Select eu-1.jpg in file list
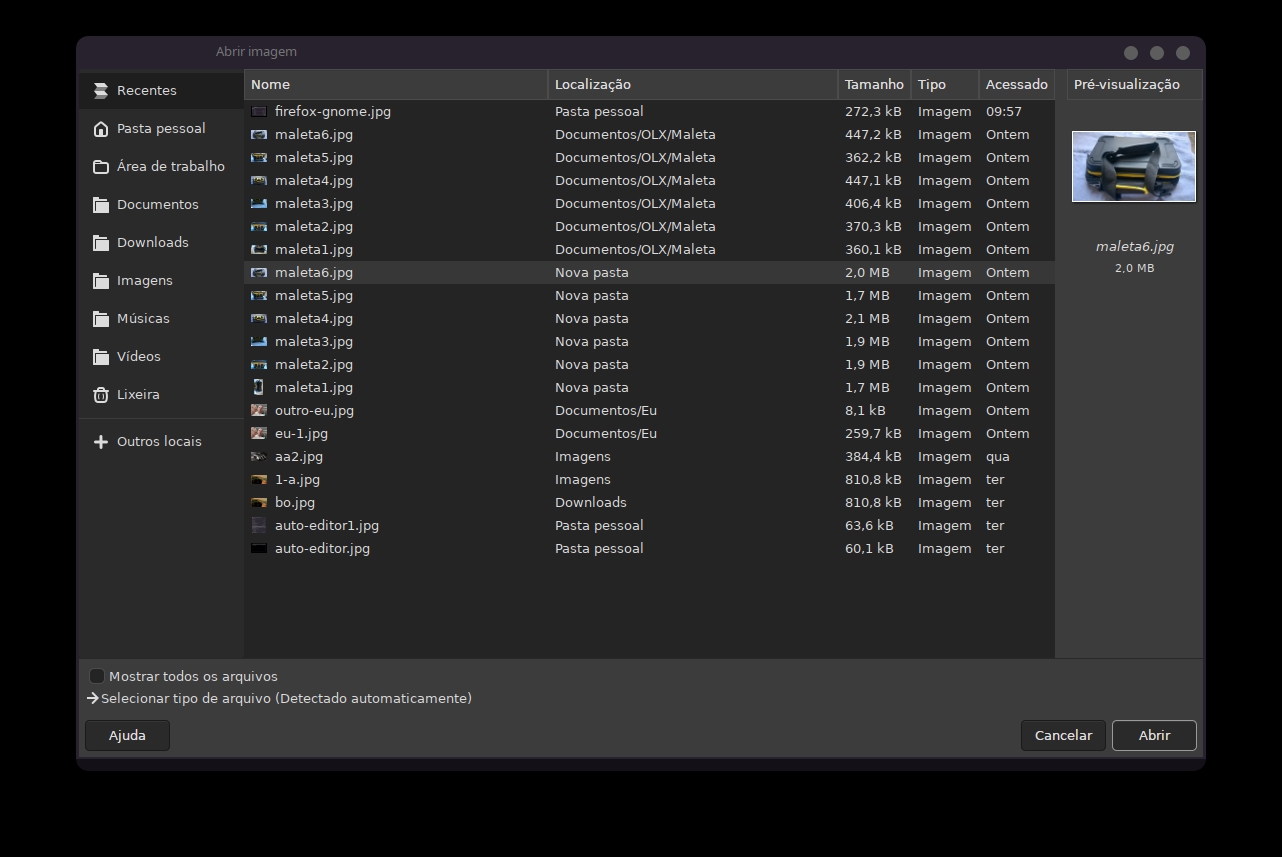1282x857 pixels. tap(301, 434)
